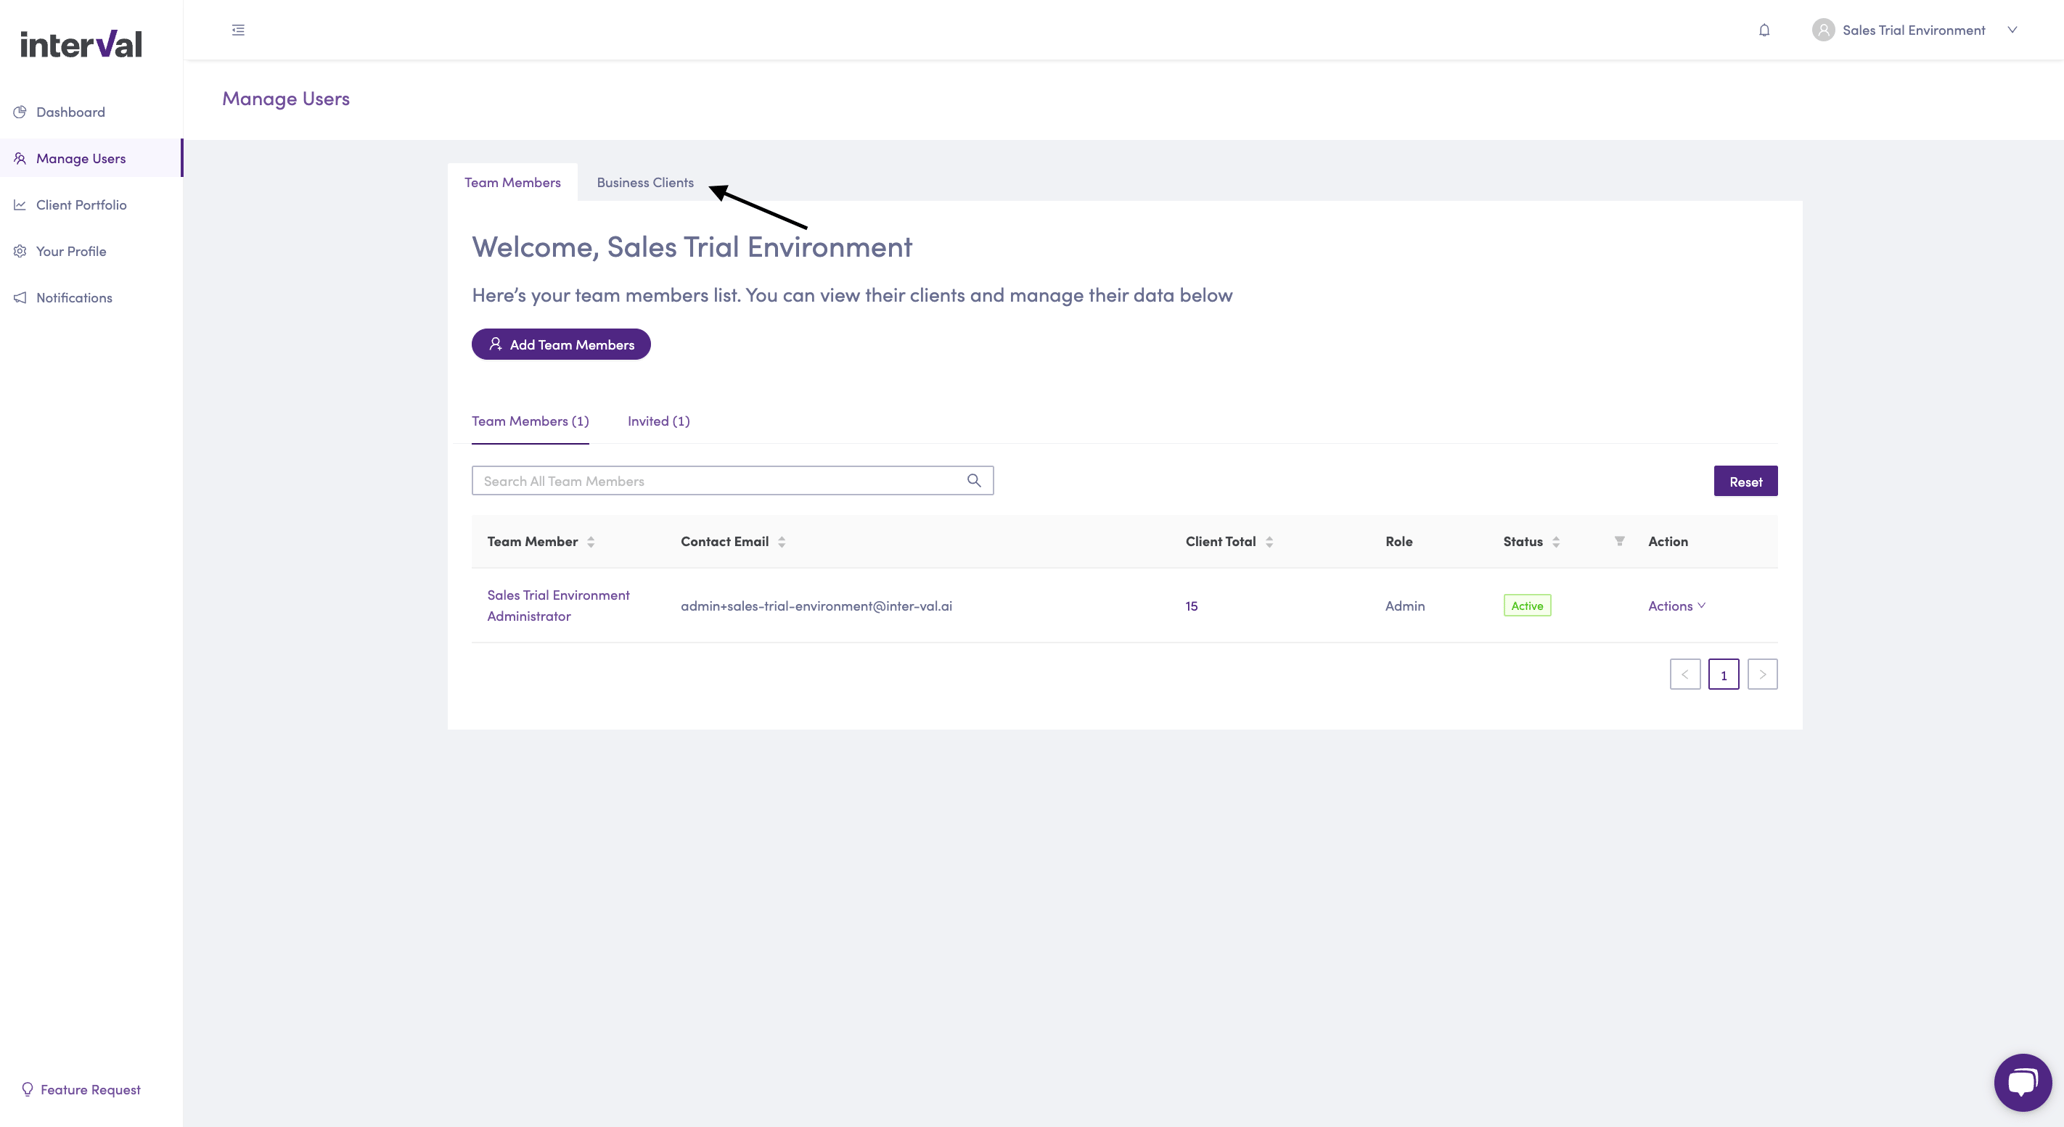Image resolution: width=2064 pixels, height=1127 pixels.
Task: Open the Invited (1) tab
Action: tap(658, 421)
